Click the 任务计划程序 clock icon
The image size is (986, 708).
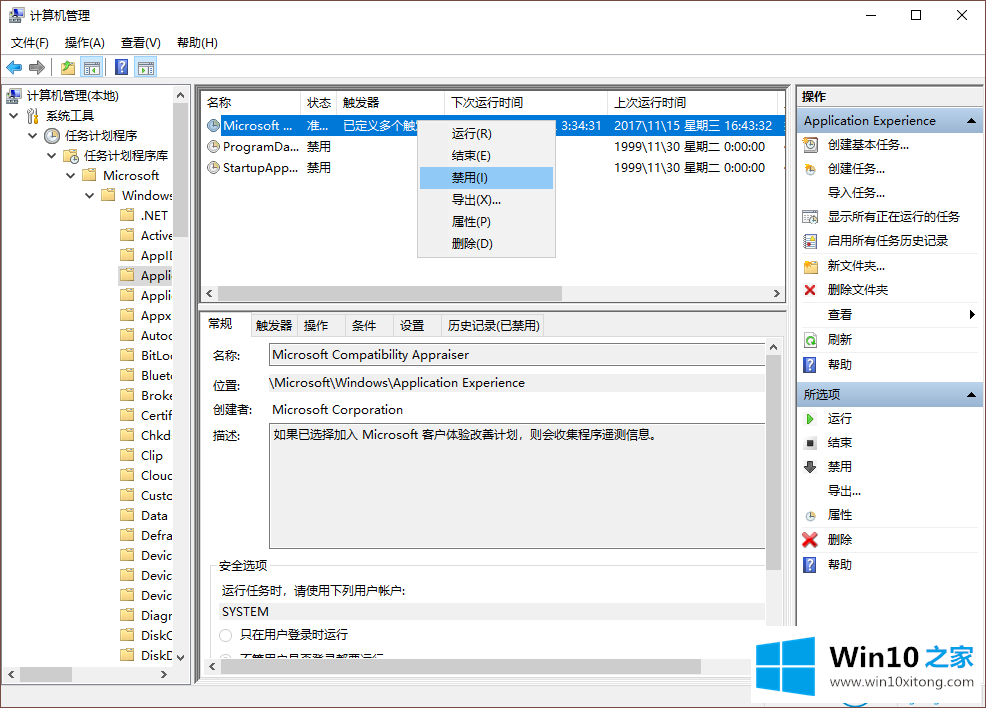pyautogui.click(x=52, y=136)
